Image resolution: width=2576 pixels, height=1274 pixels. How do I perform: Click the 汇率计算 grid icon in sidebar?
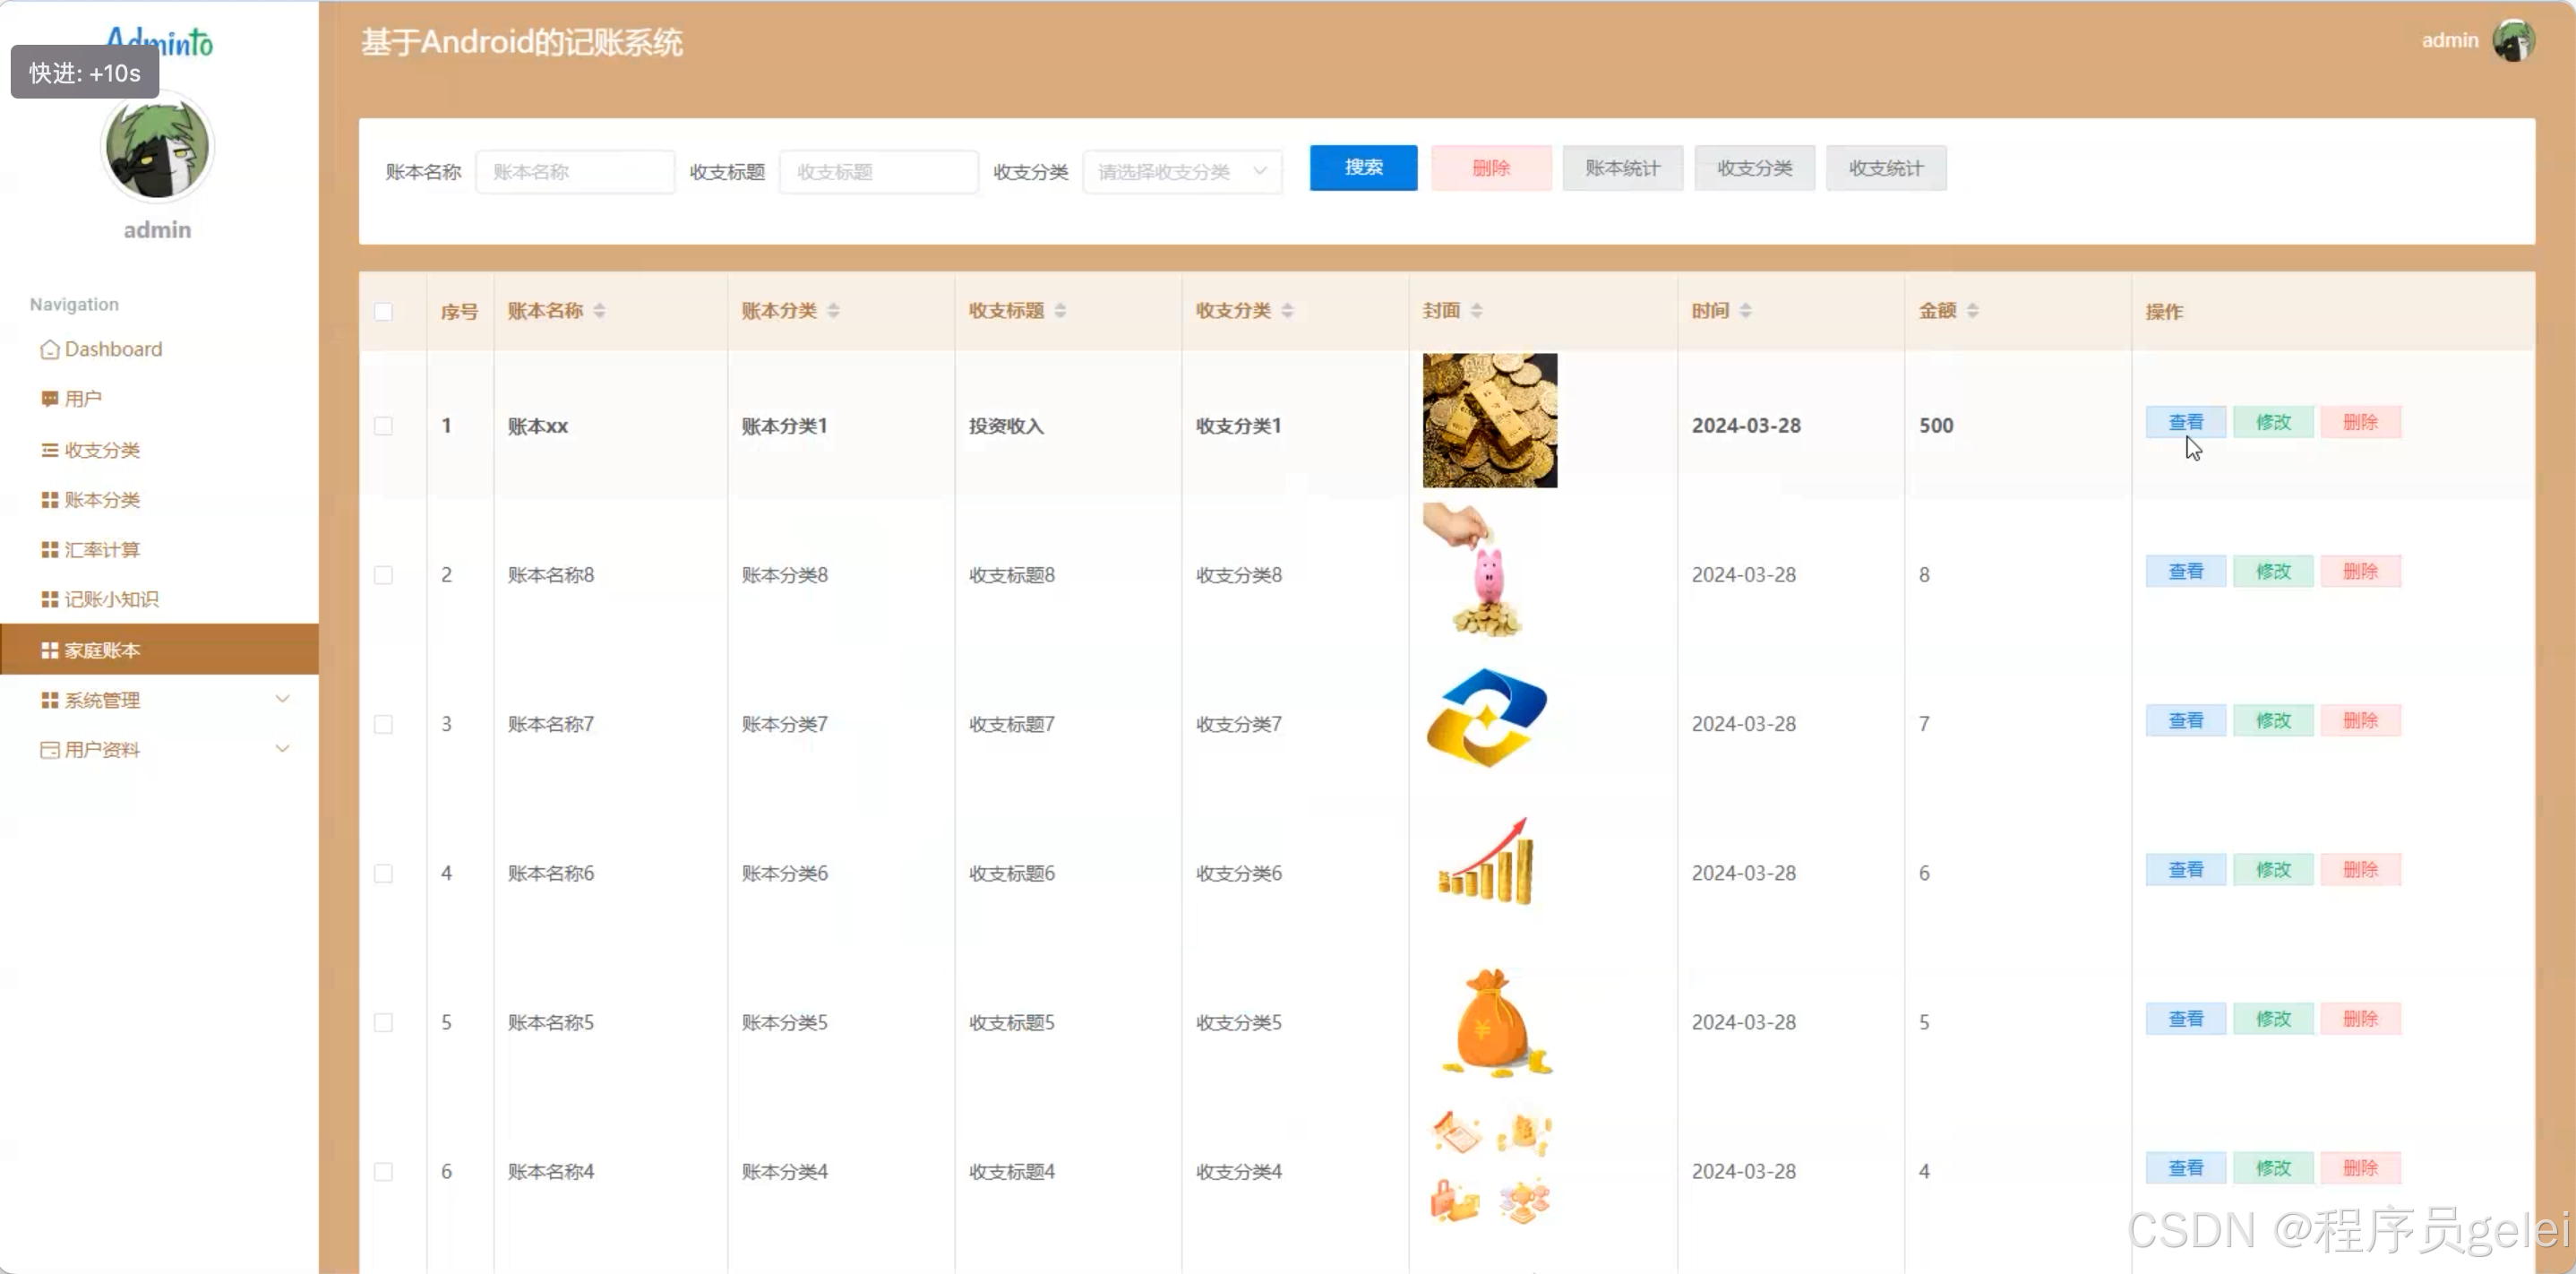point(49,549)
